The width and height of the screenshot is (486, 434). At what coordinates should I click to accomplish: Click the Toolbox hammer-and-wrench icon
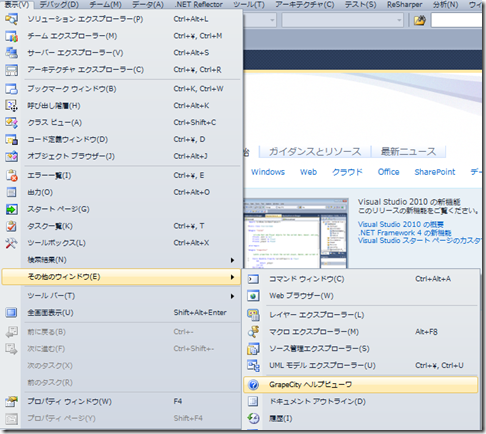coord(11,243)
